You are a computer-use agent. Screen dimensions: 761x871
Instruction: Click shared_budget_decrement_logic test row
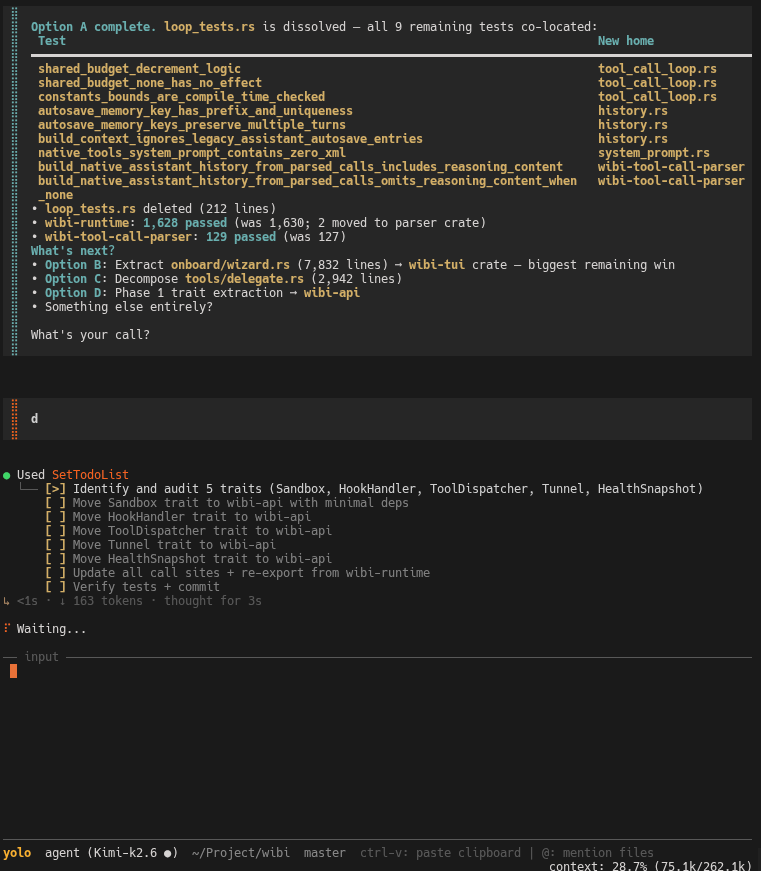point(139,69)
